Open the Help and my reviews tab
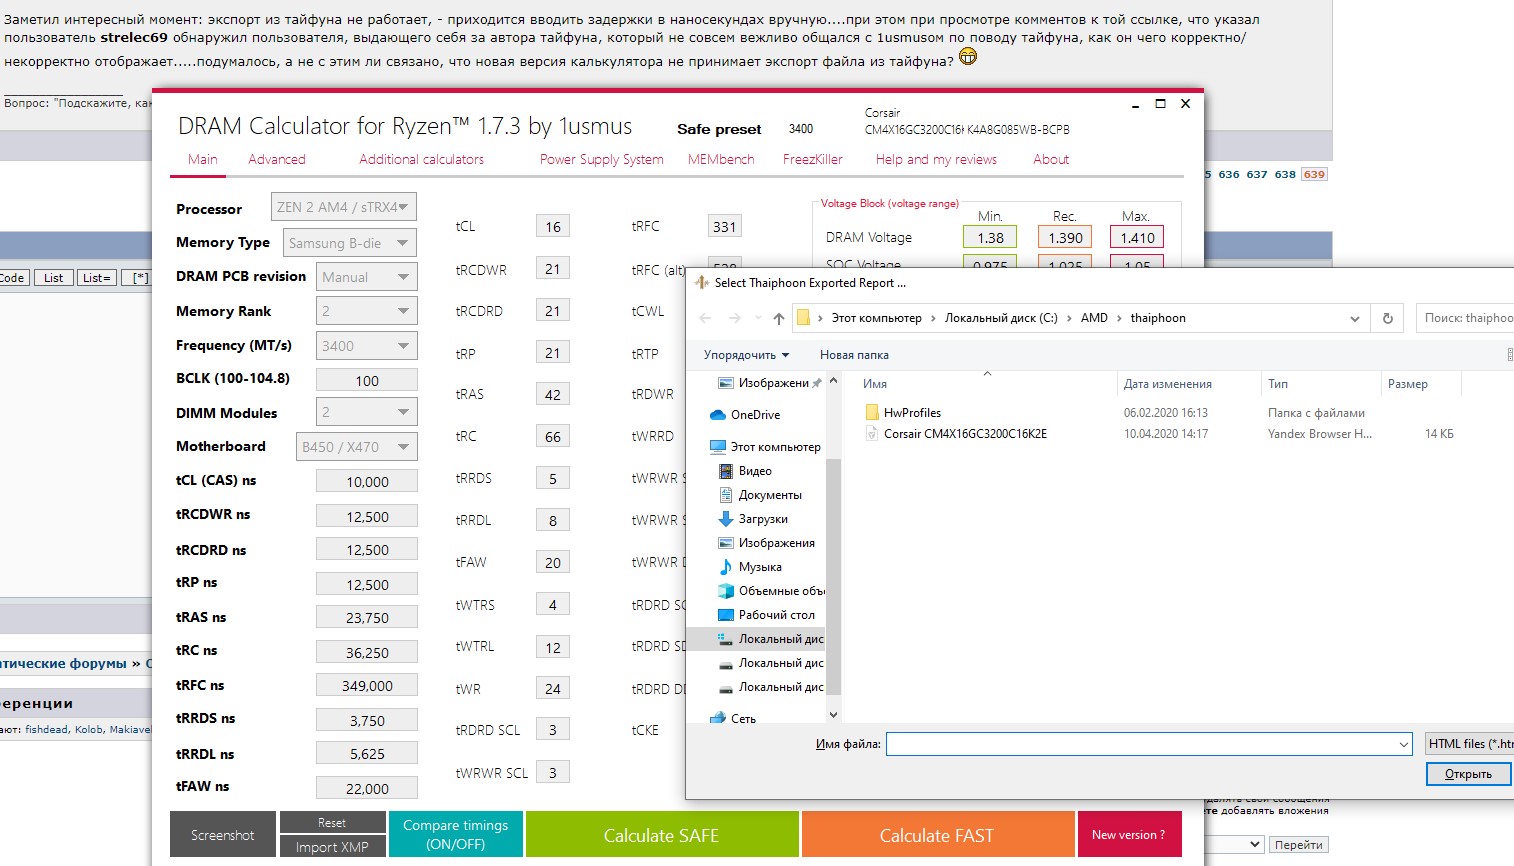The image size is (1514, 866). (x=936, y=159)
